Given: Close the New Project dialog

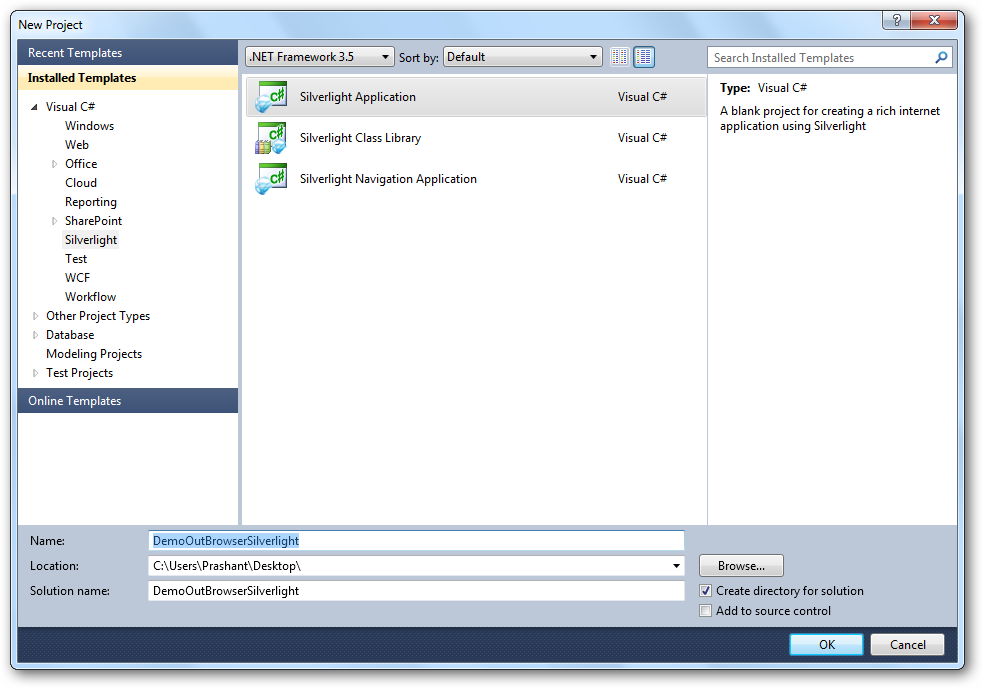Looking at the screenshot, I should pos(933,20).
